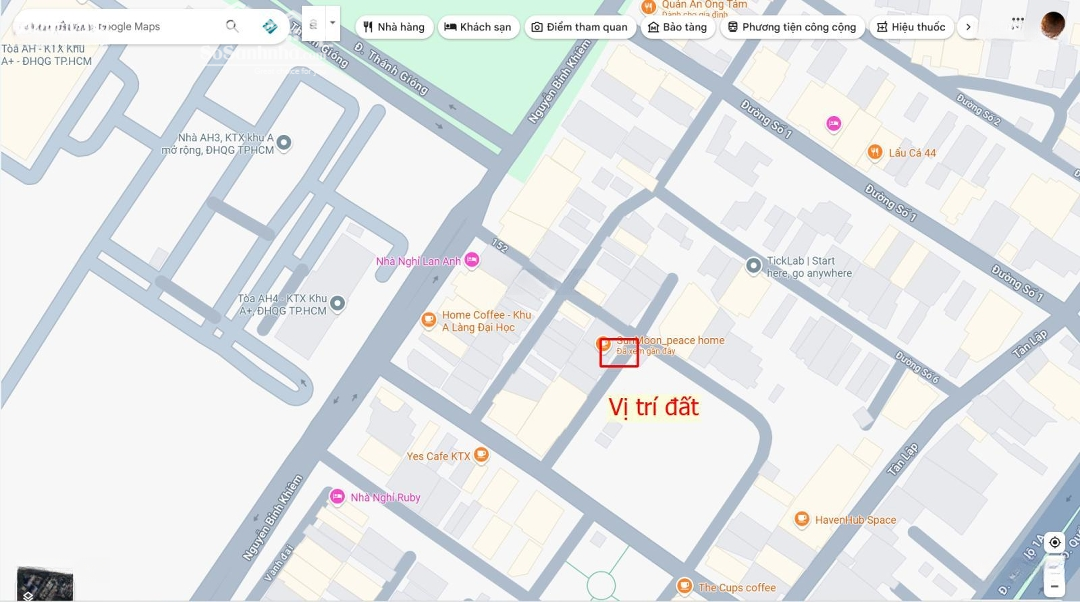Screen dimensions: 1080x602
Task: Select the Khách sạn chip
Action: pos(479,27)
